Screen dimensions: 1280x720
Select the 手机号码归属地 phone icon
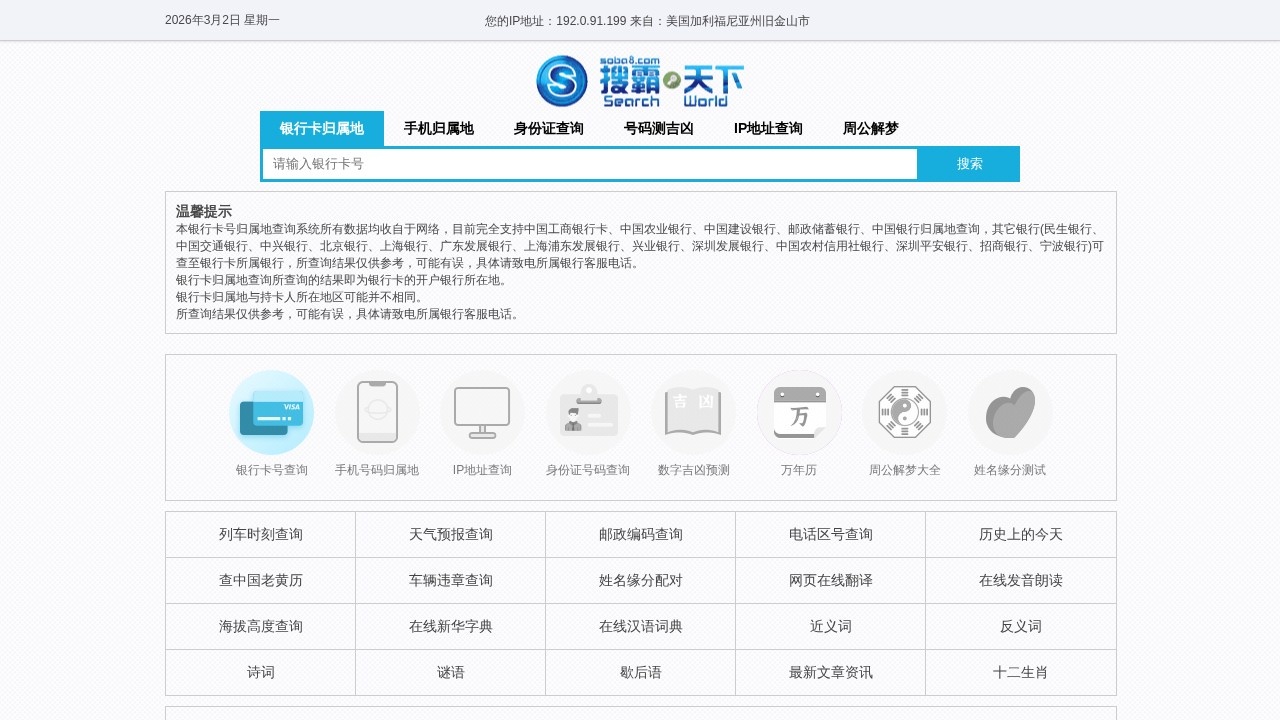click(x=378, y=412)
